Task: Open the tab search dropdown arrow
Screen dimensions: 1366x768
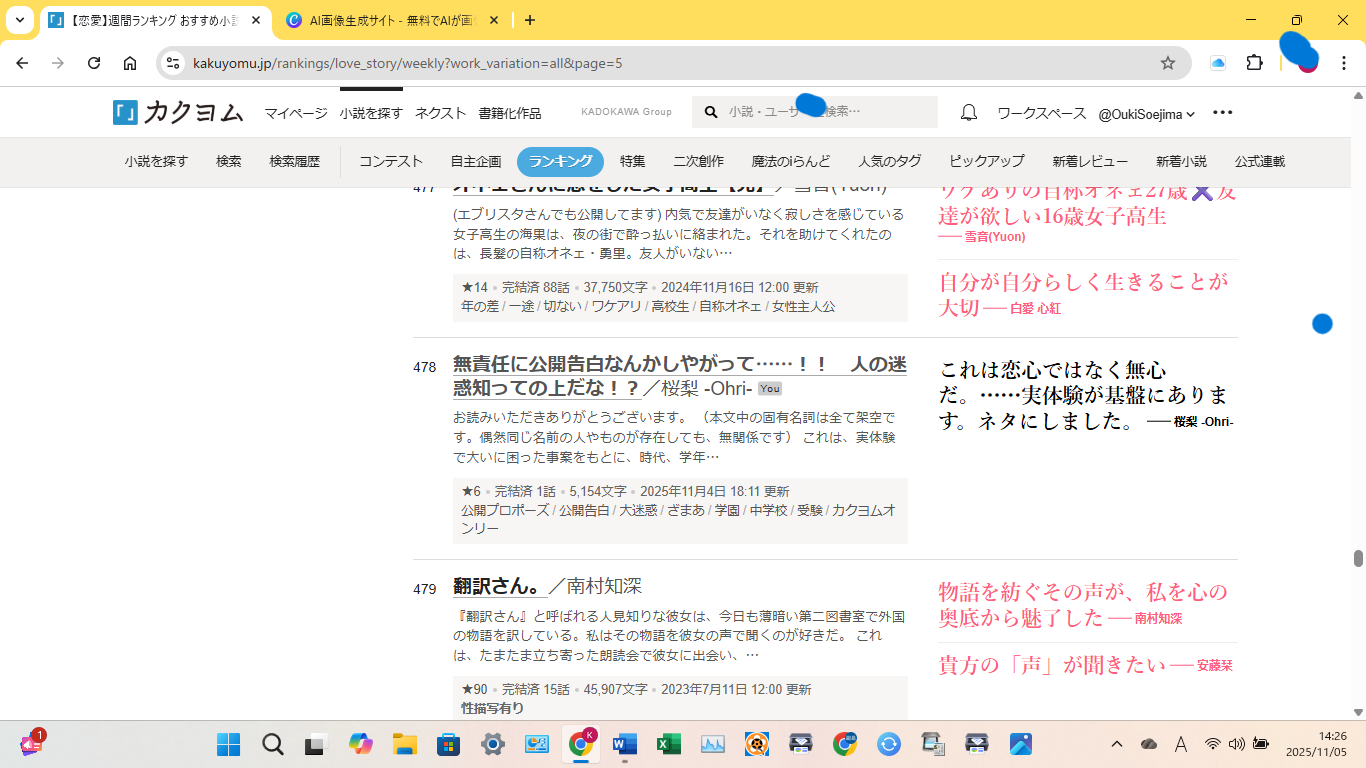Action: [19, 20]
